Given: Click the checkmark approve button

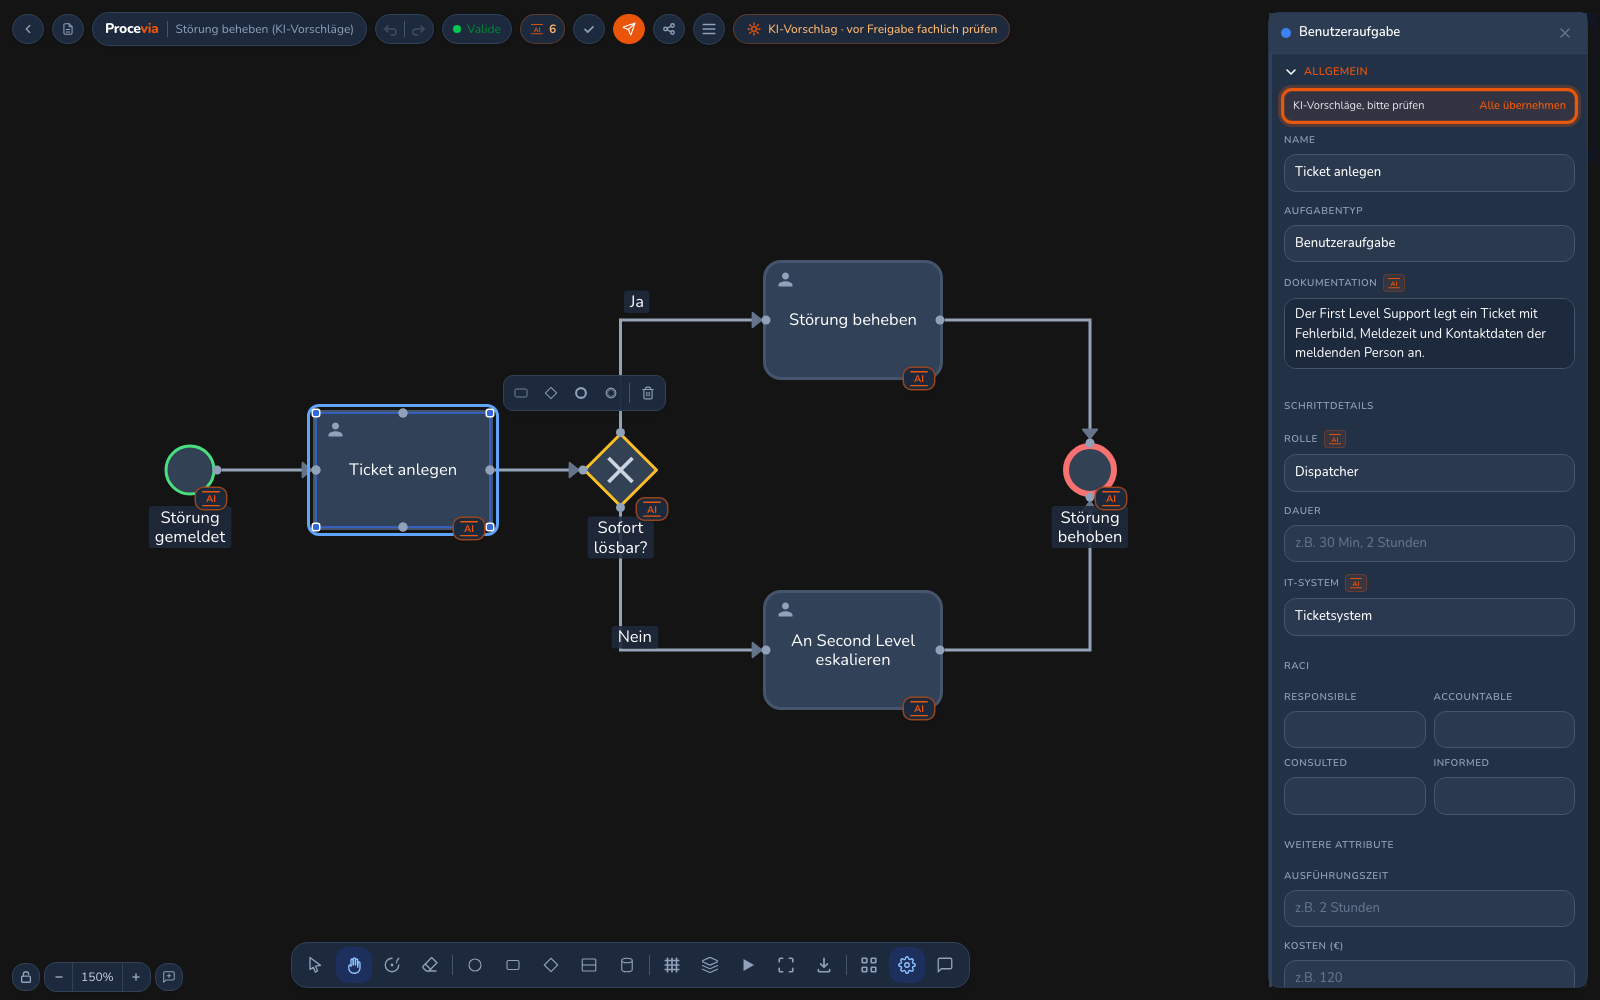Looking at the screenshot, I should click(589, 29).
